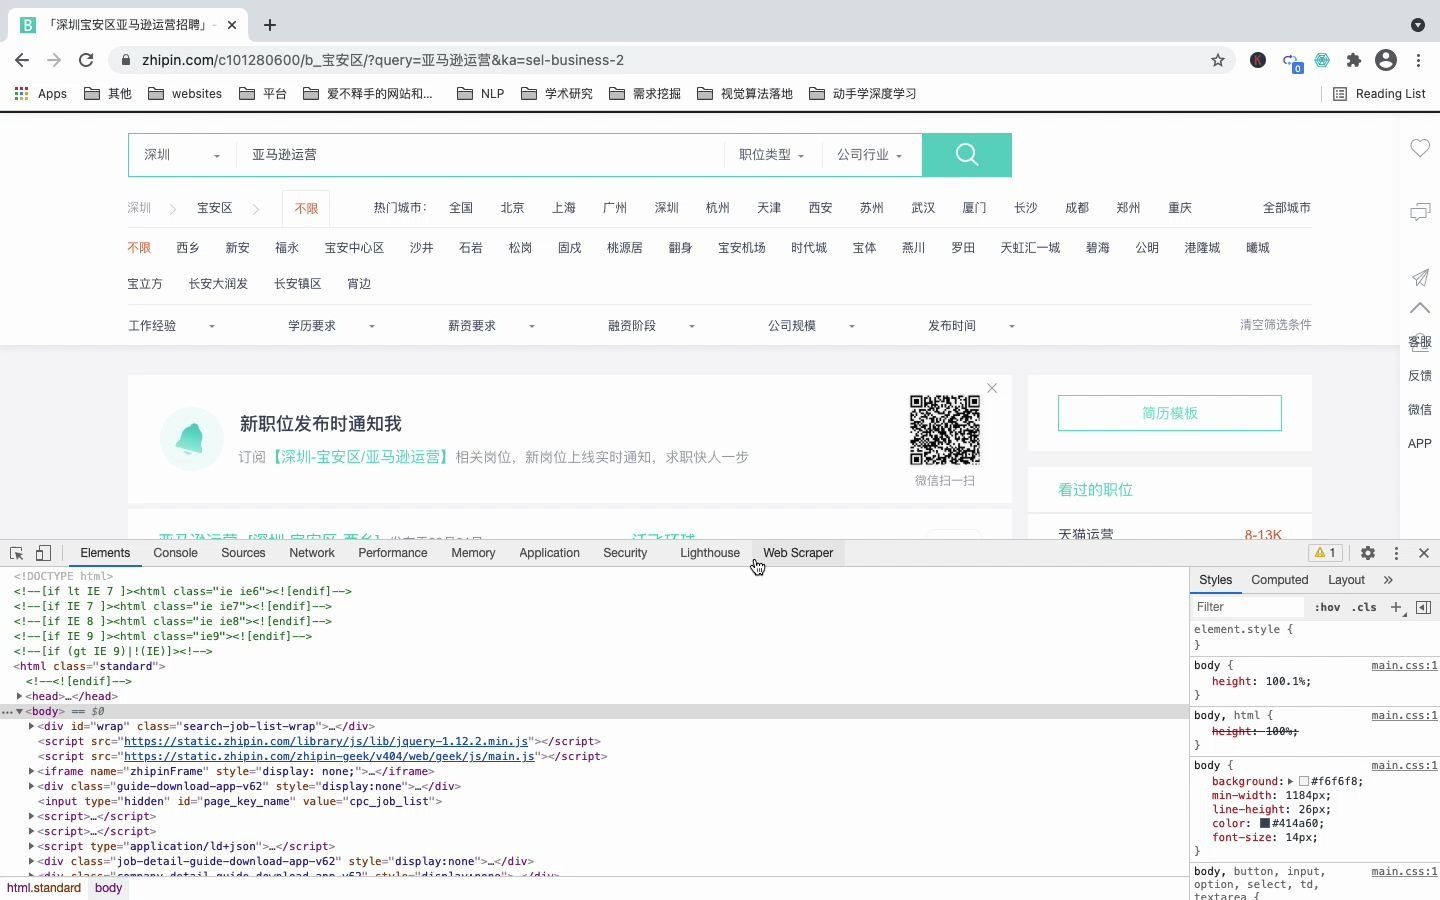
Task: Open the Apps shortcut in the bookmarks bar
Action: pyautogui.click(x=40, y=94)
